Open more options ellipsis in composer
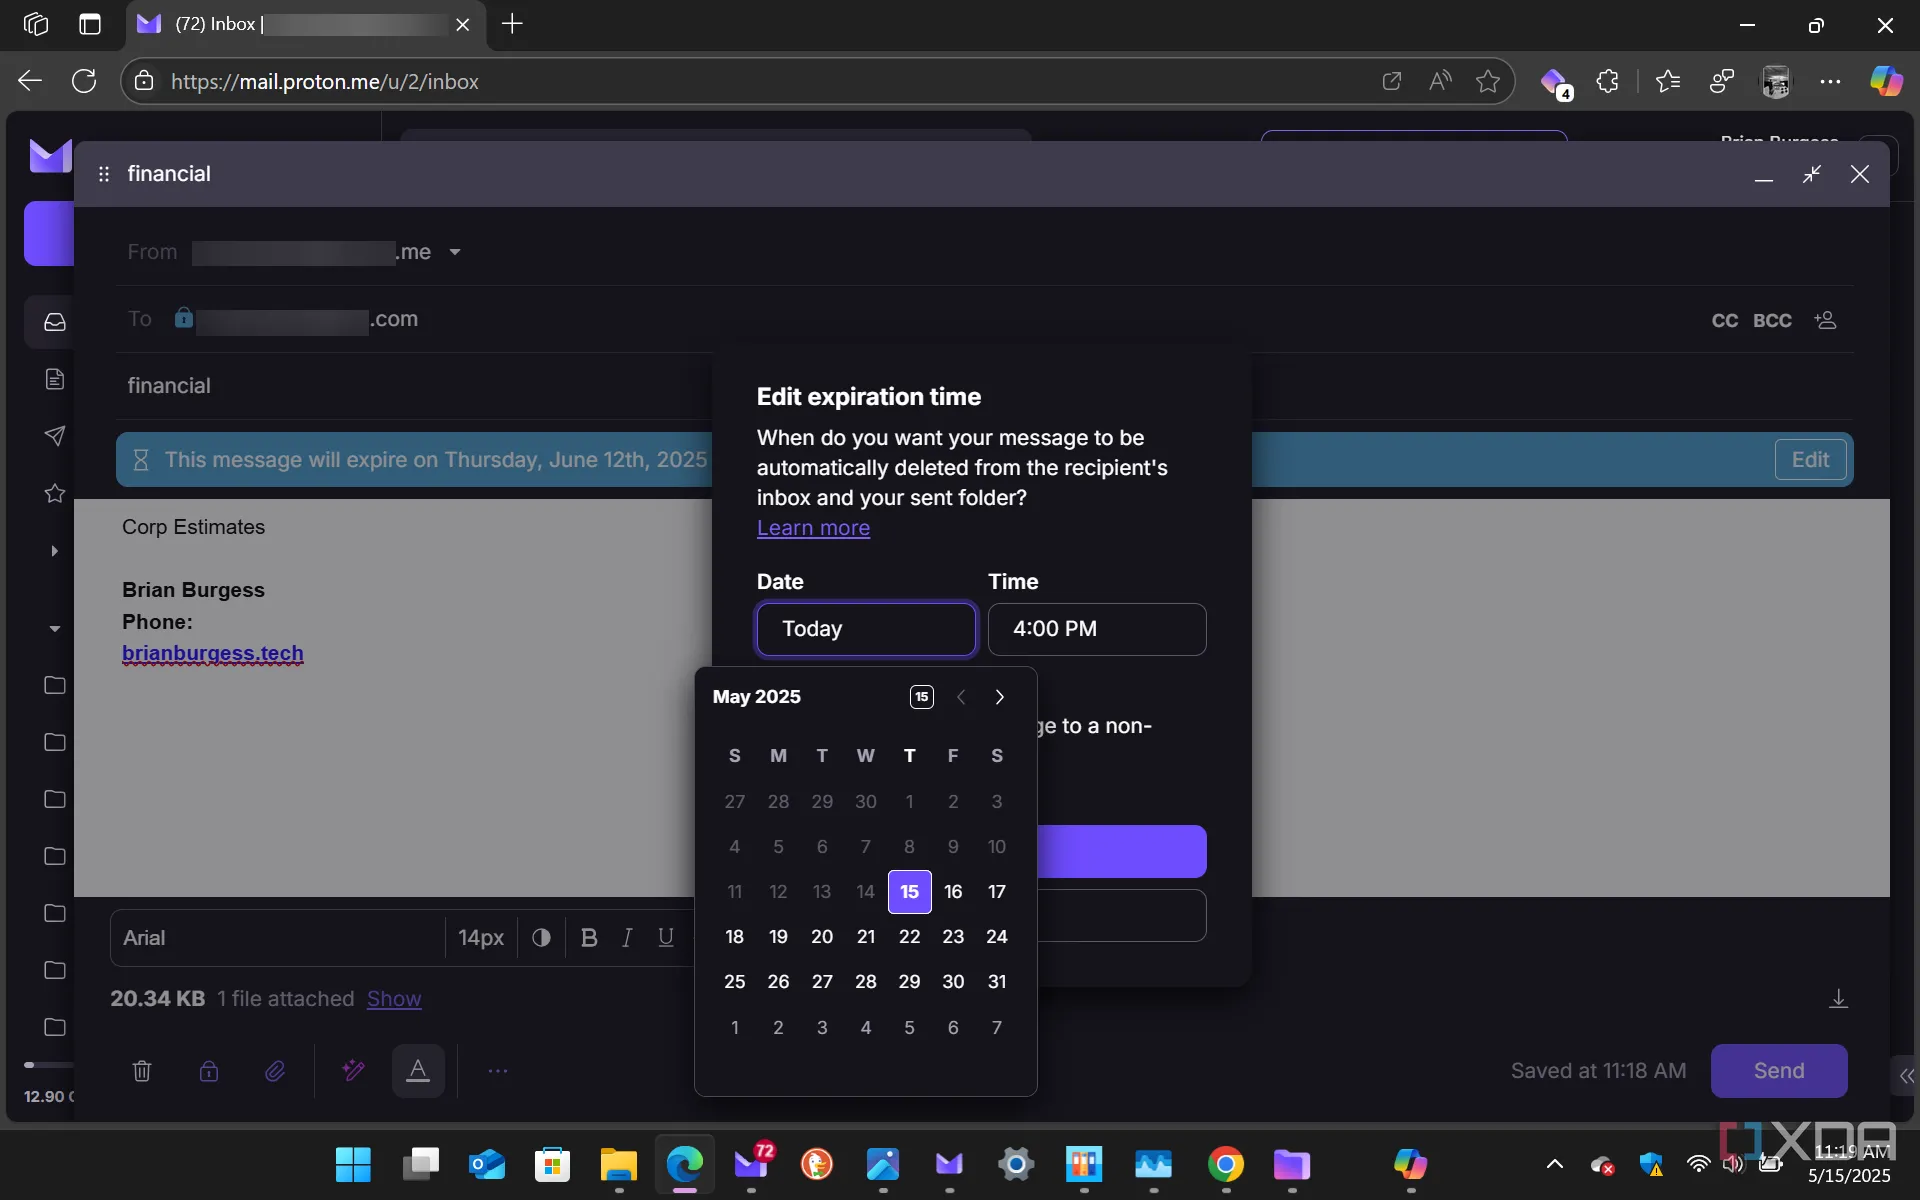The height and width of the screenshot is (1200, 1920). pos(498,1071)
